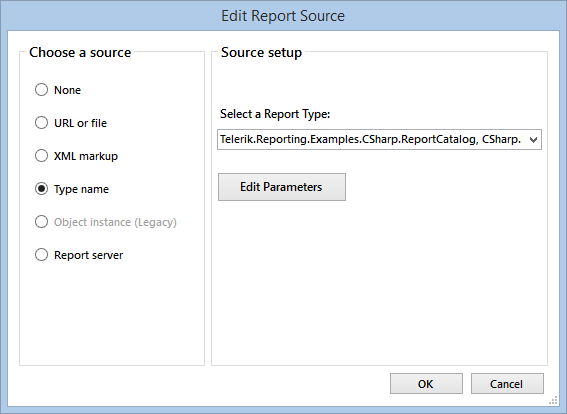This screenshot has height=414, width=567.
Task: Click the None option label text
Action: coord(67,90)
